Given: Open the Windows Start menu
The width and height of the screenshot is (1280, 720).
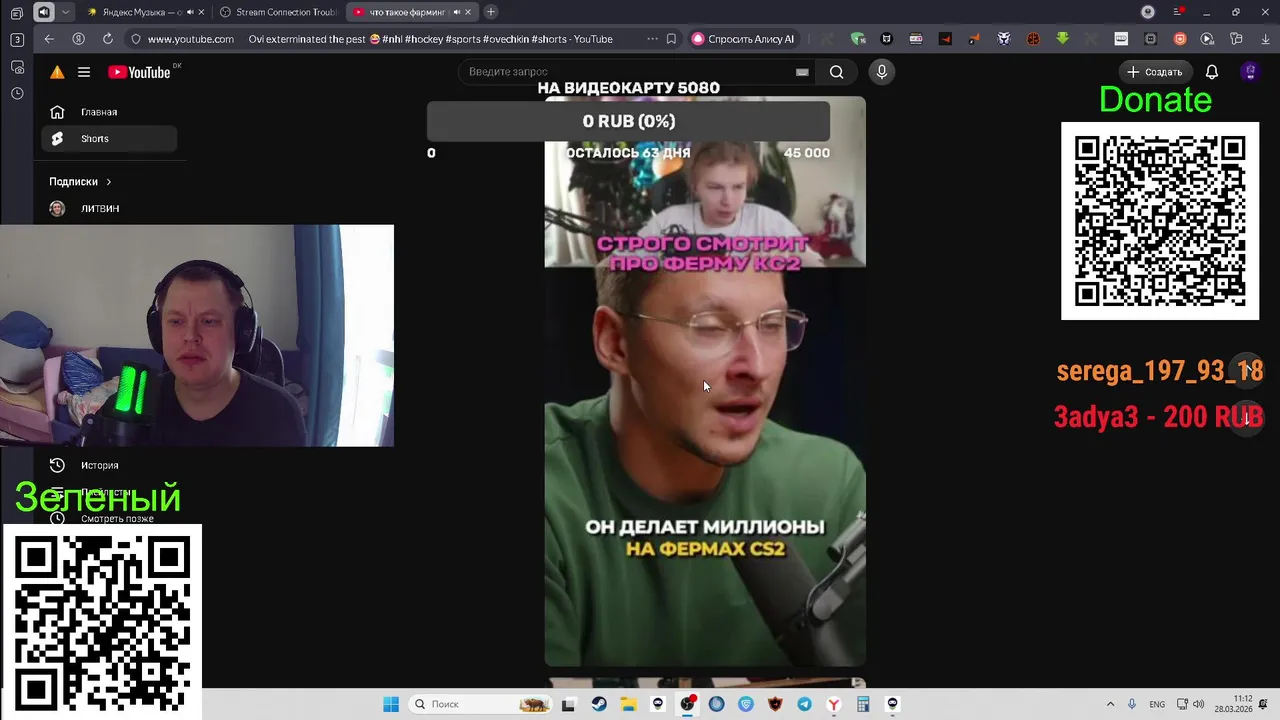Looking at the screenshot, I should [391, 704].
